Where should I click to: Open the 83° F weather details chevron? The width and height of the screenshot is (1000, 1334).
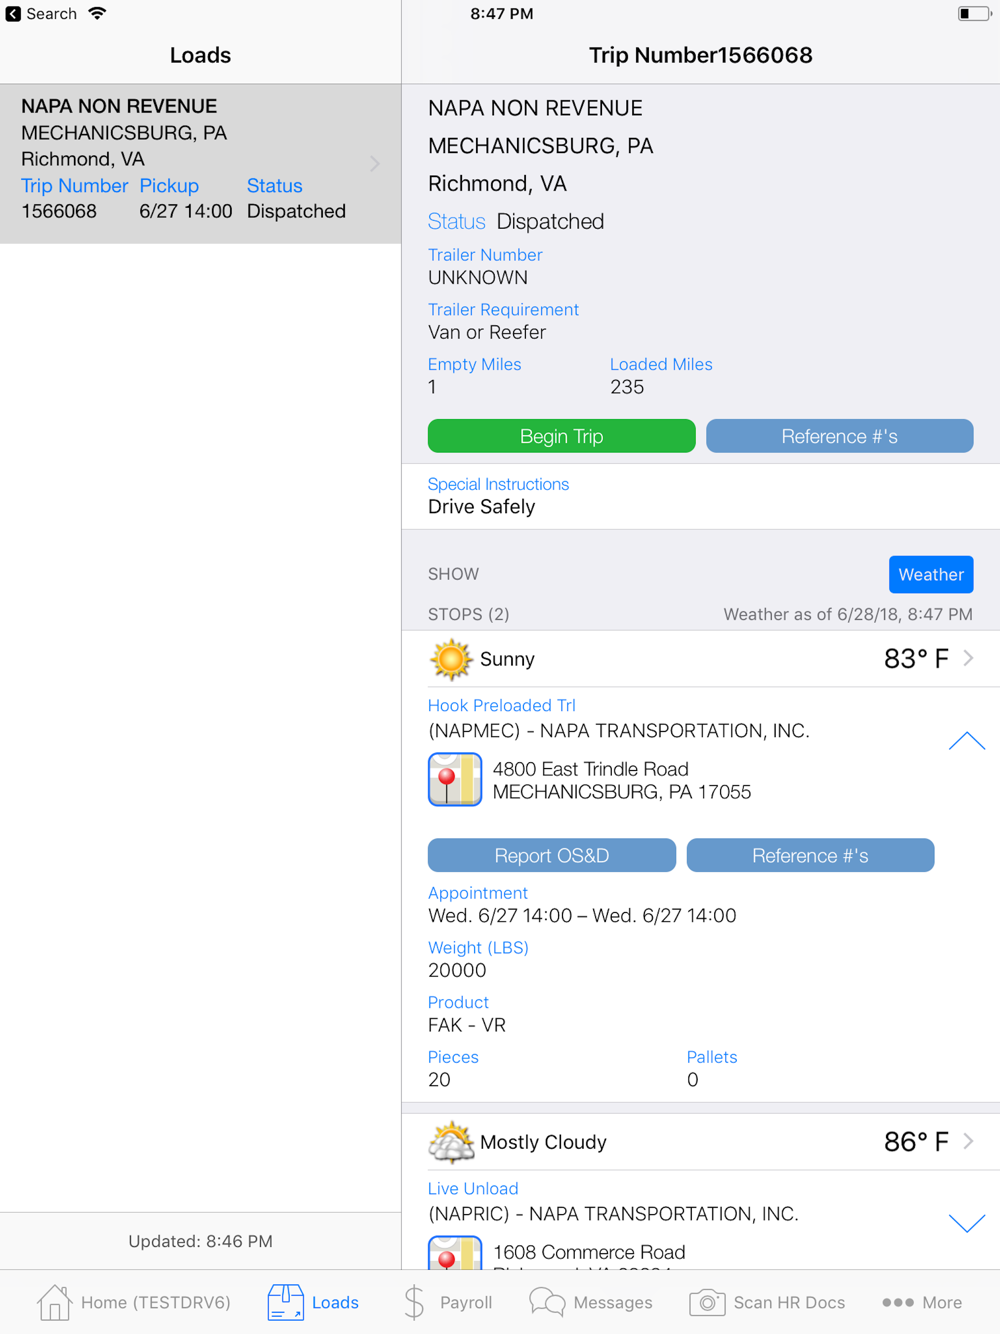(x=968, y=658)
